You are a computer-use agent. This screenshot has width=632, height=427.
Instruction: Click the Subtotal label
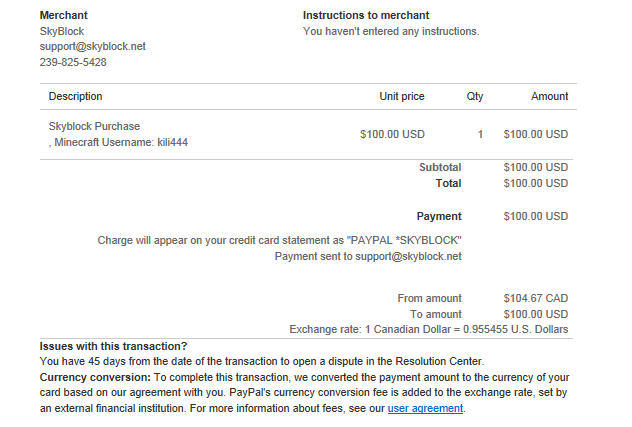(440, 167)
